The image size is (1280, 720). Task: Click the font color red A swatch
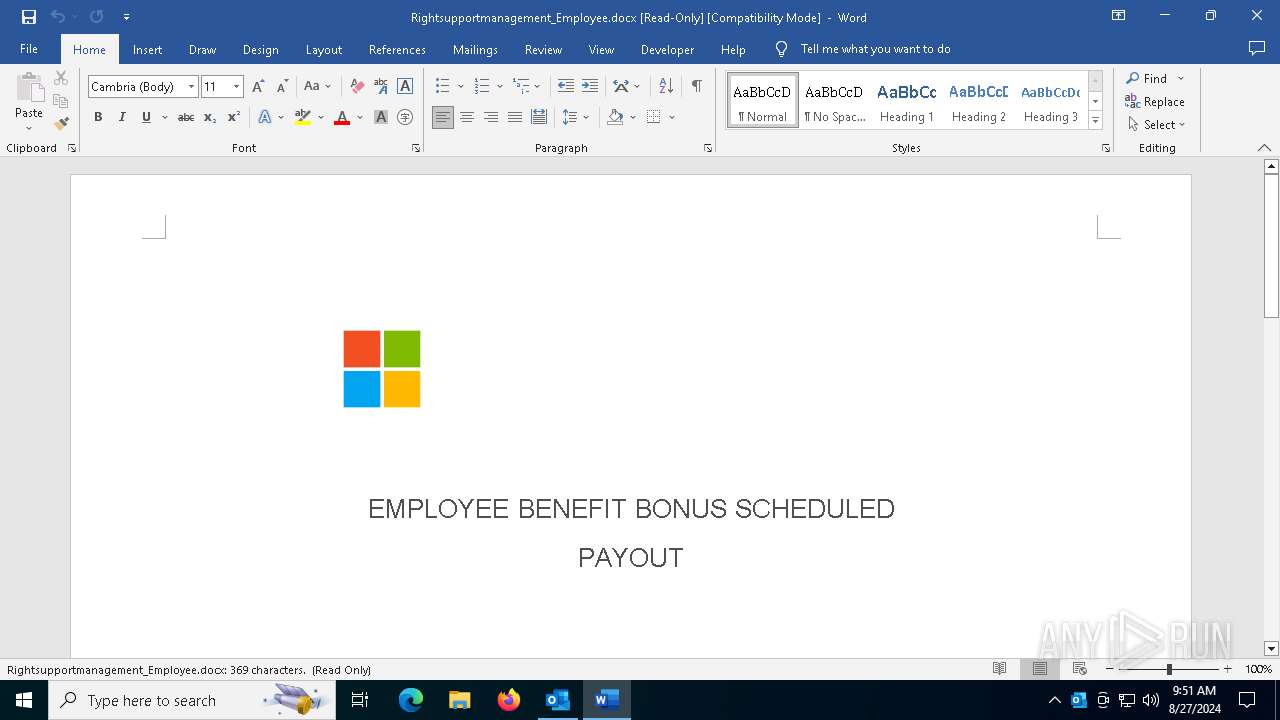click(x=342, y=117)
